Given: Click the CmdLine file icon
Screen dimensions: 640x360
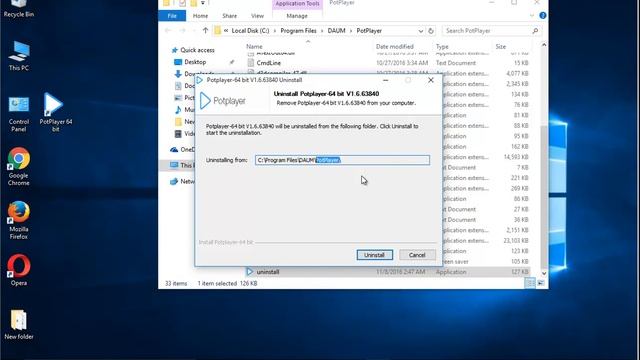Looking at the screenshot, I should (x=251, y=63).
